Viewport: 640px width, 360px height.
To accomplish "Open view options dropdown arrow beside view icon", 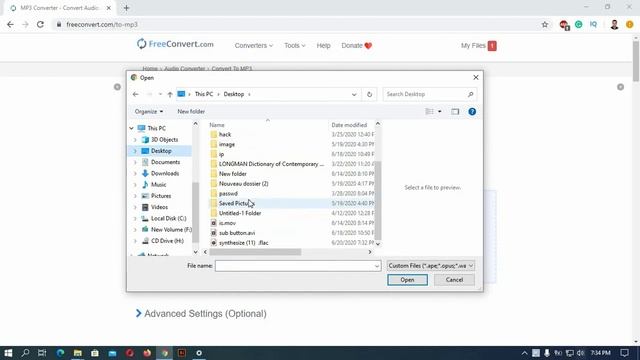I will coord(440,111).
